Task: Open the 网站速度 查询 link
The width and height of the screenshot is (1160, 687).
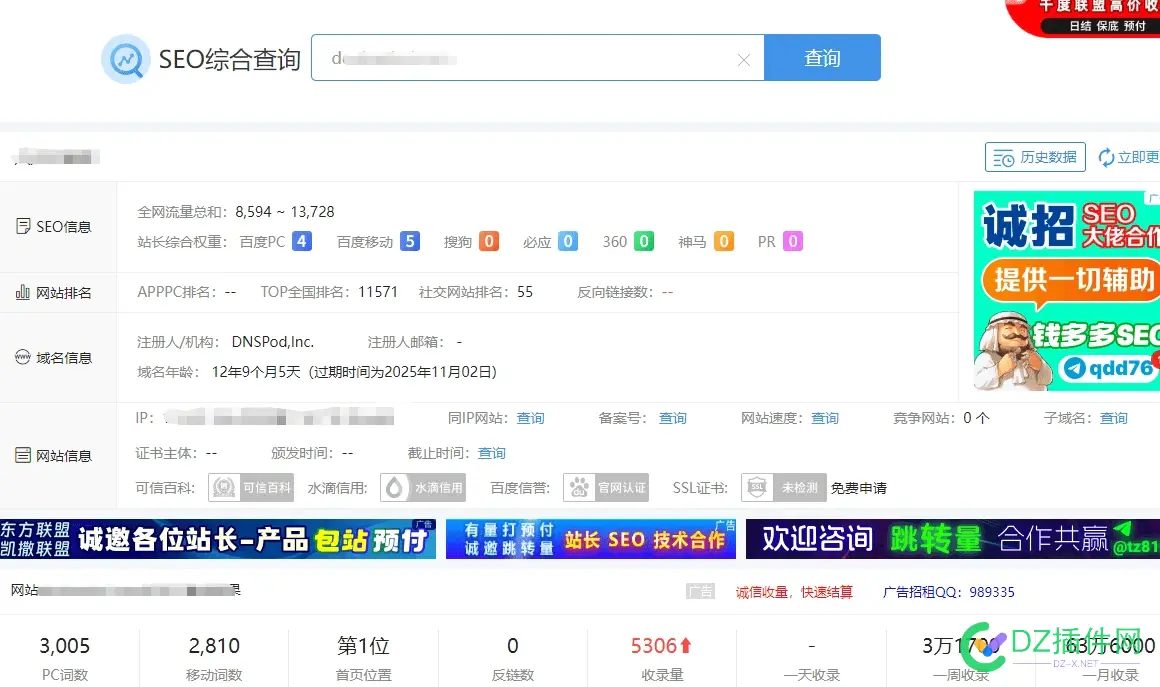Action: click(x=825, y=418)
